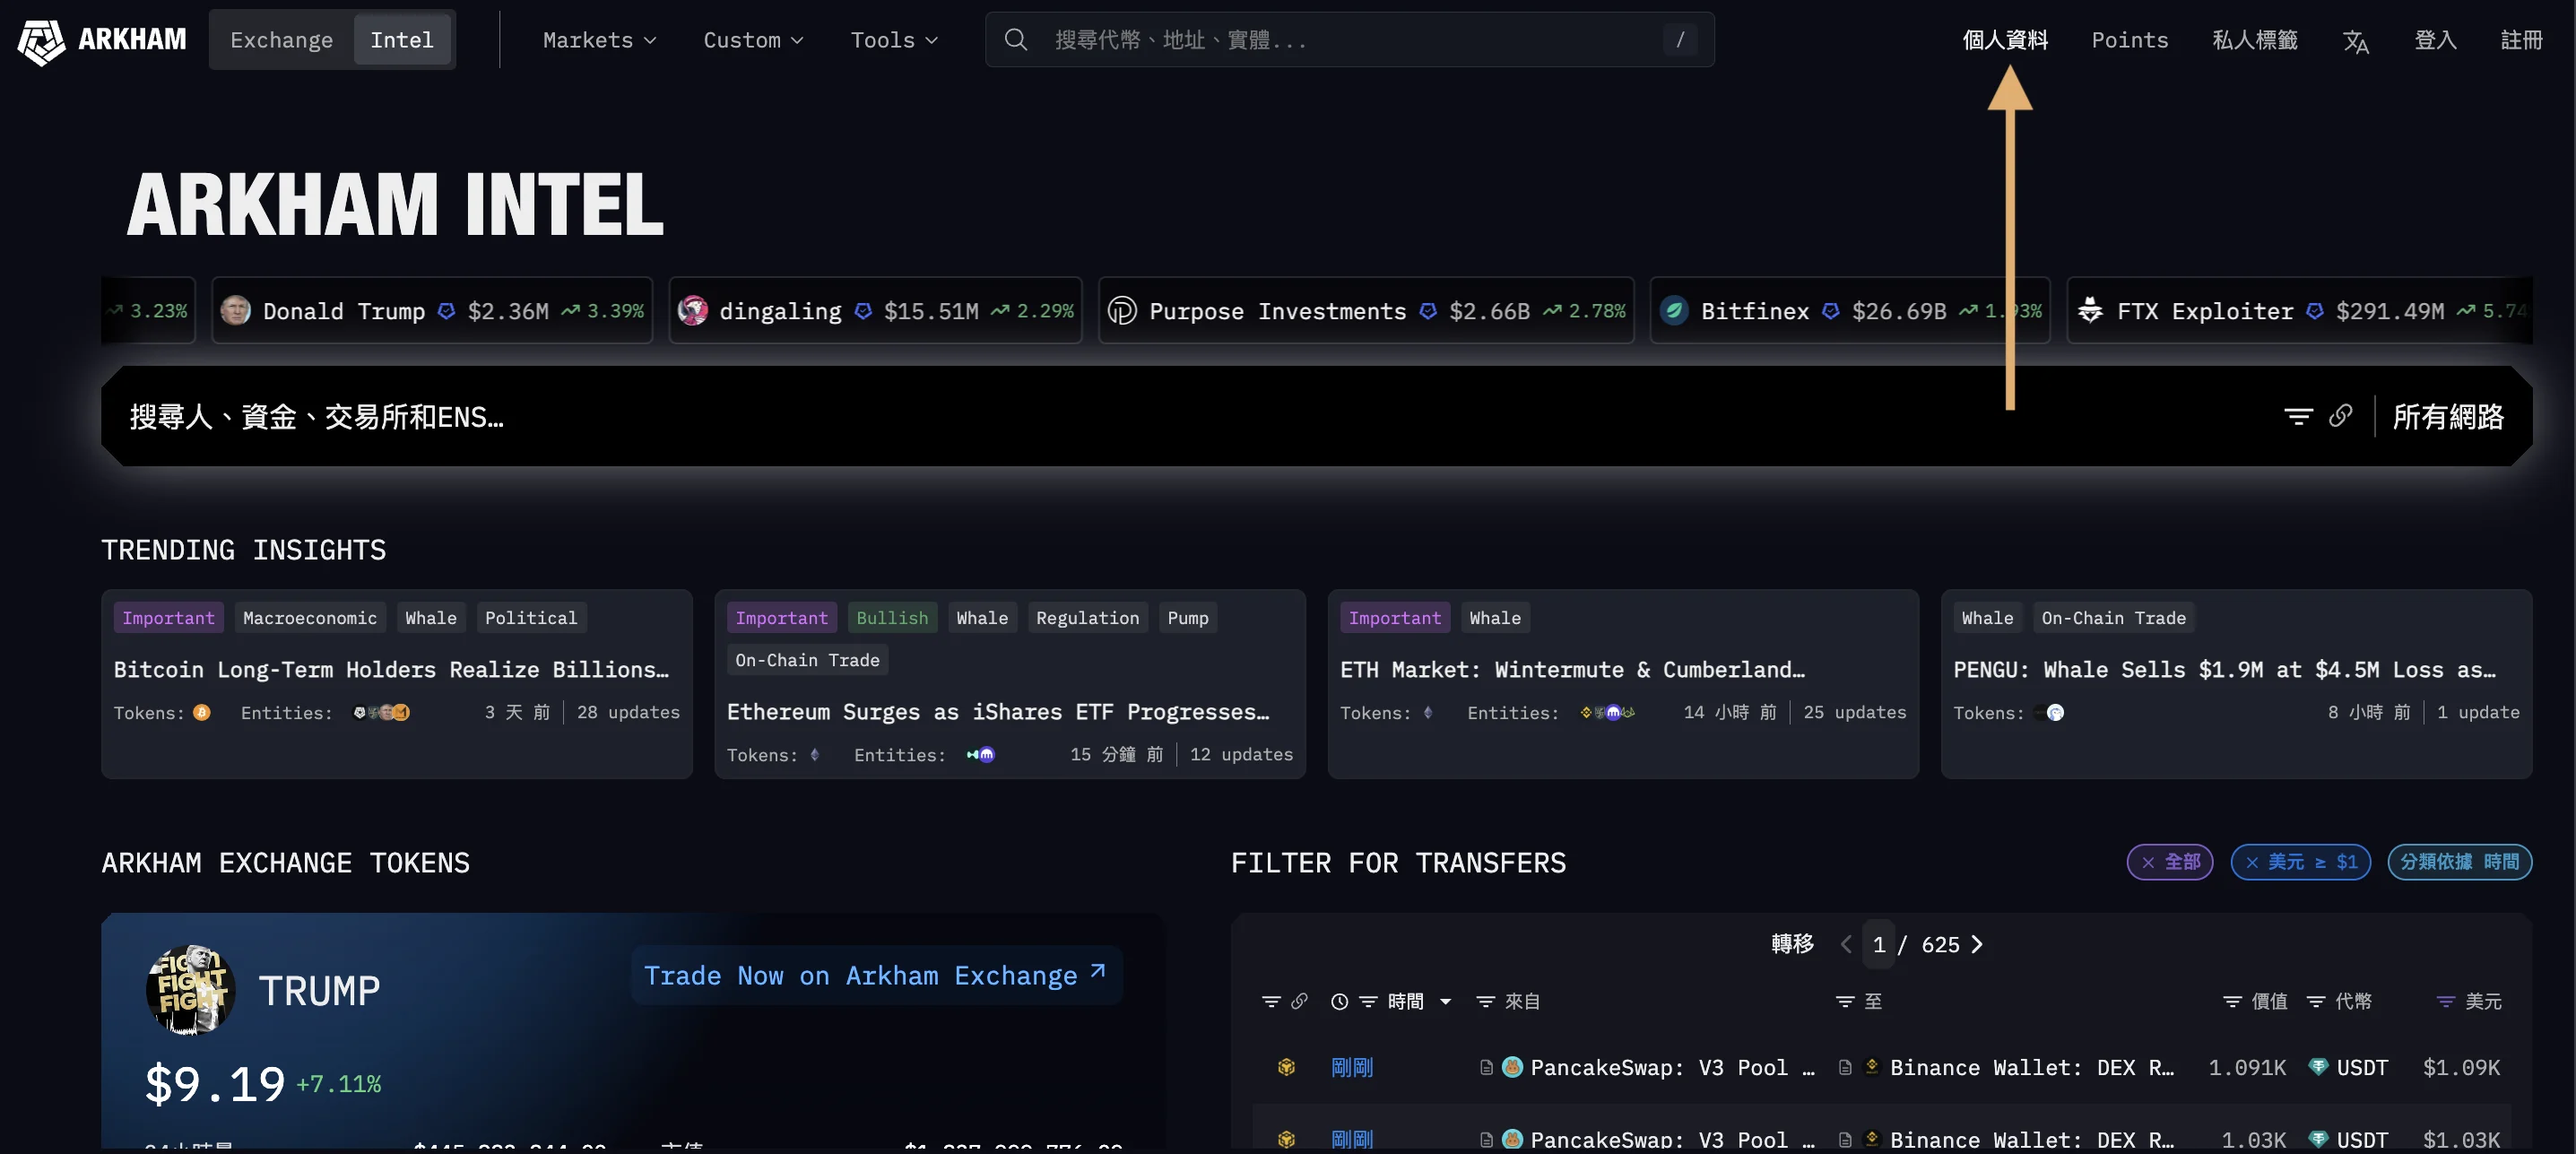
Task: Click the FTX Exploiter entity name
Action: coord(2205,311)
